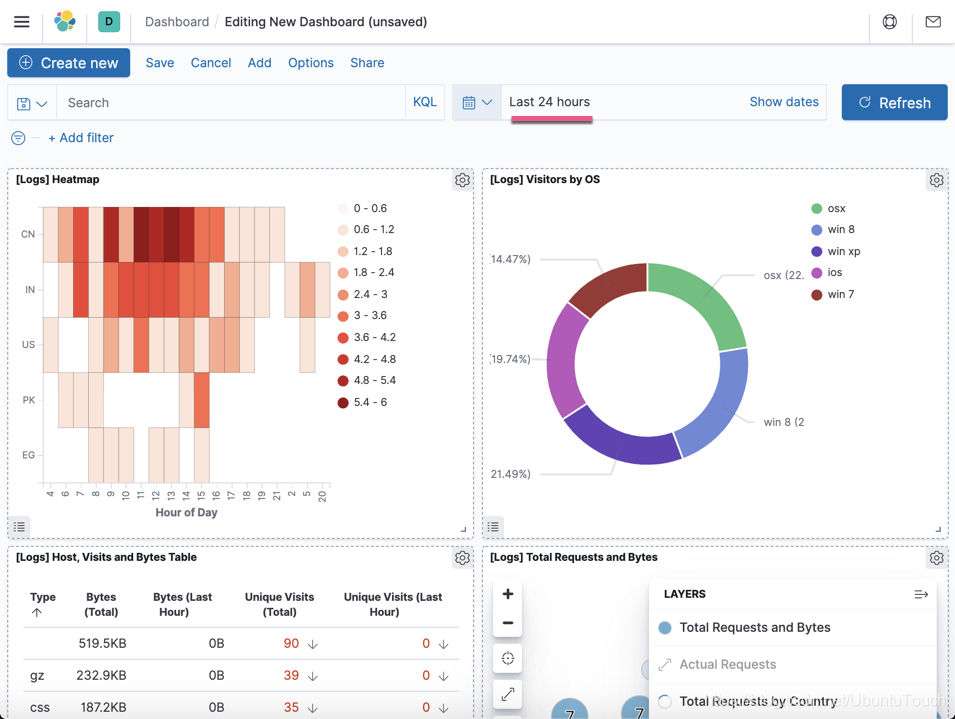Open the newsfeed mail icon

pyautogui.click(x=932, y=22)
